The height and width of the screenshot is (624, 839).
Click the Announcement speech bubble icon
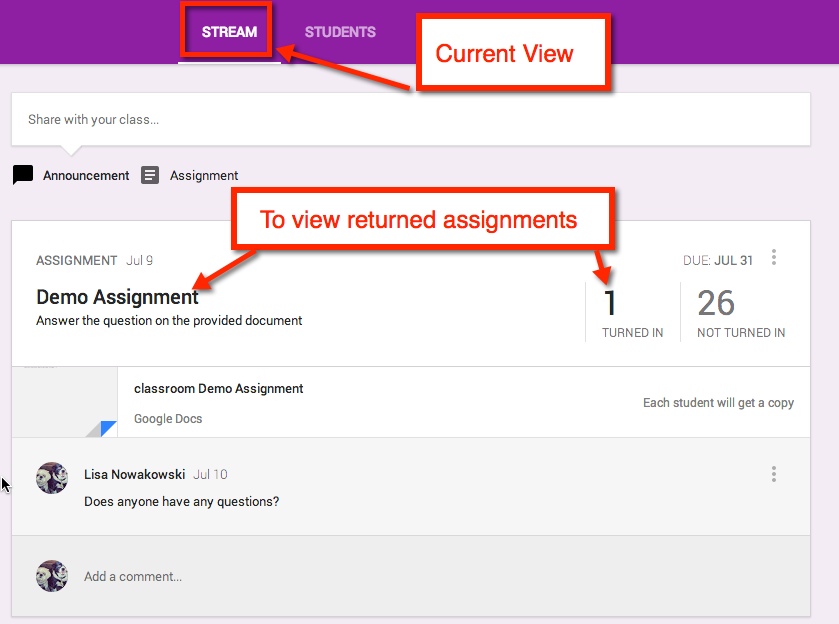(x=23, y=175)
